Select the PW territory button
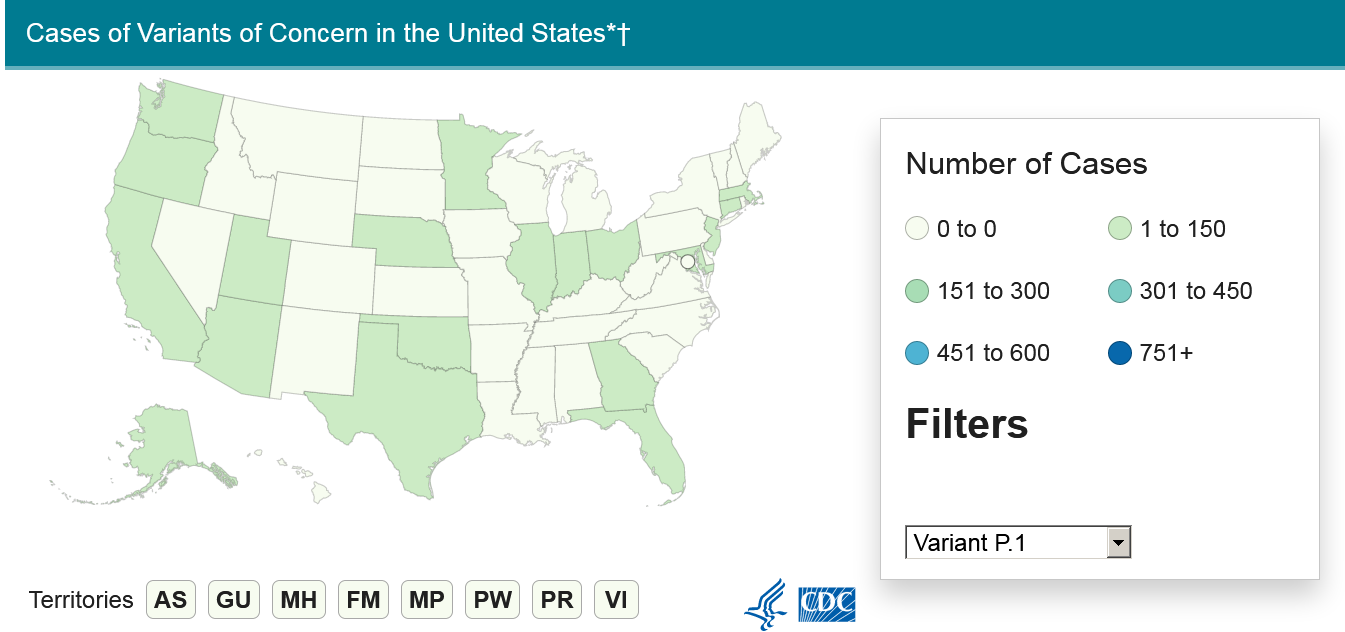 (492, 600)
